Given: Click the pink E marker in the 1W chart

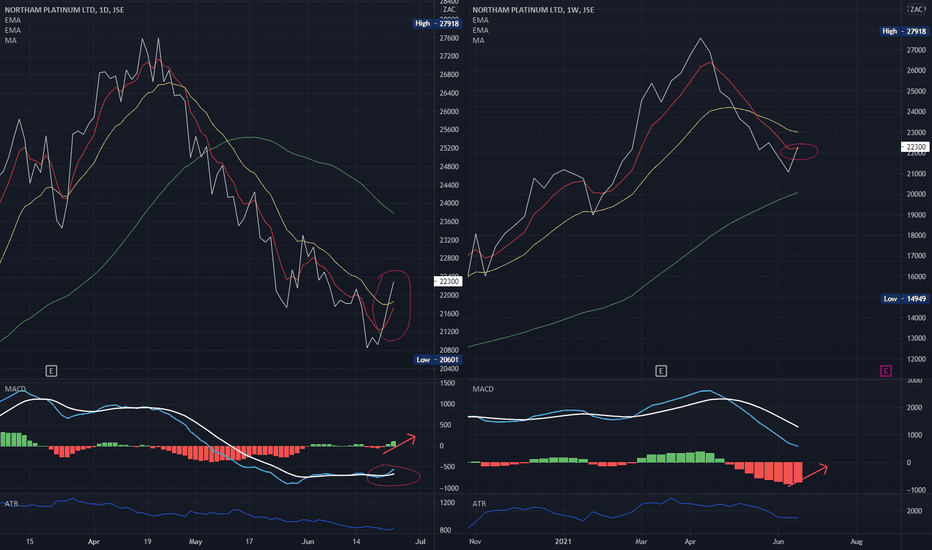Looking at the screenshot, I should pyautogui.click(x=886, y=371).
